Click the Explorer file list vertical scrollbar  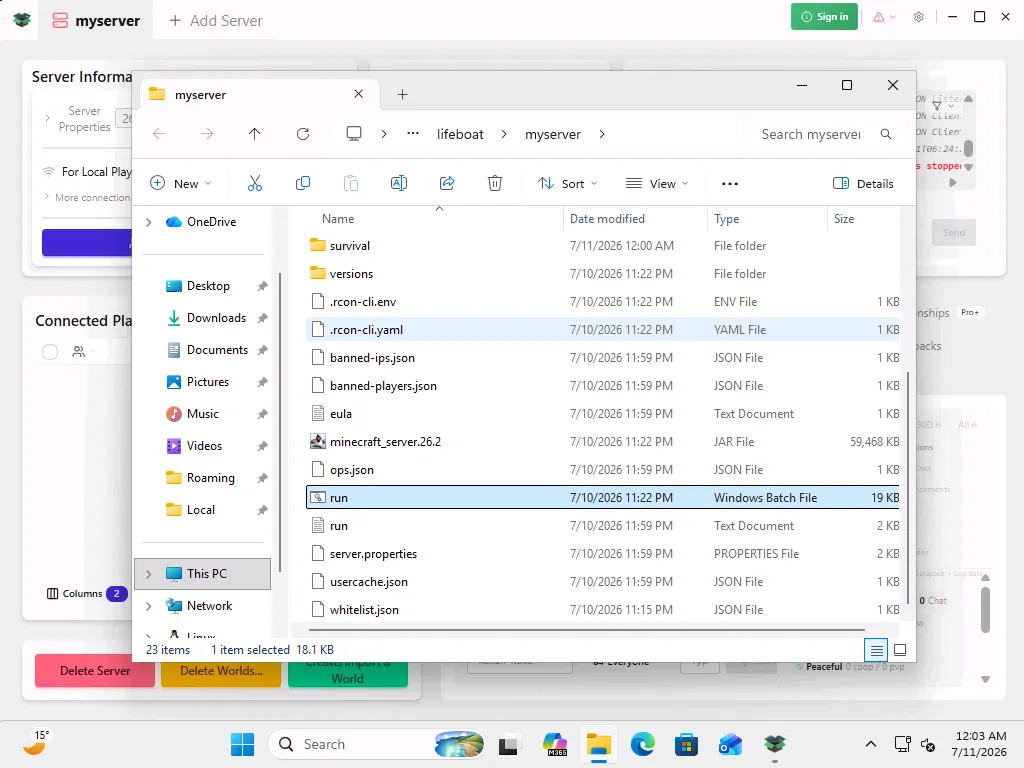tap(908, 488)
